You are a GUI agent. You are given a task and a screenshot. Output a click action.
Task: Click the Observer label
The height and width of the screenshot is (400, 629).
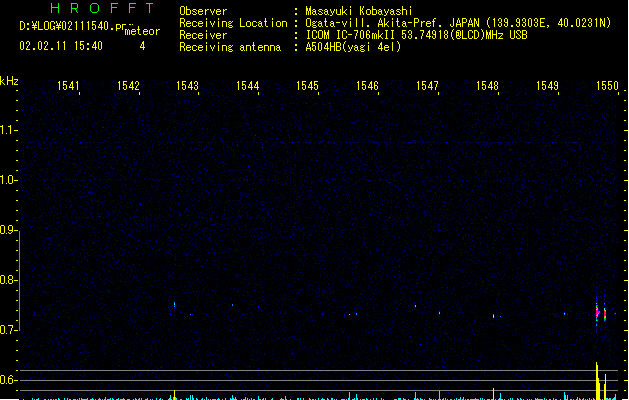coord(203,11)
